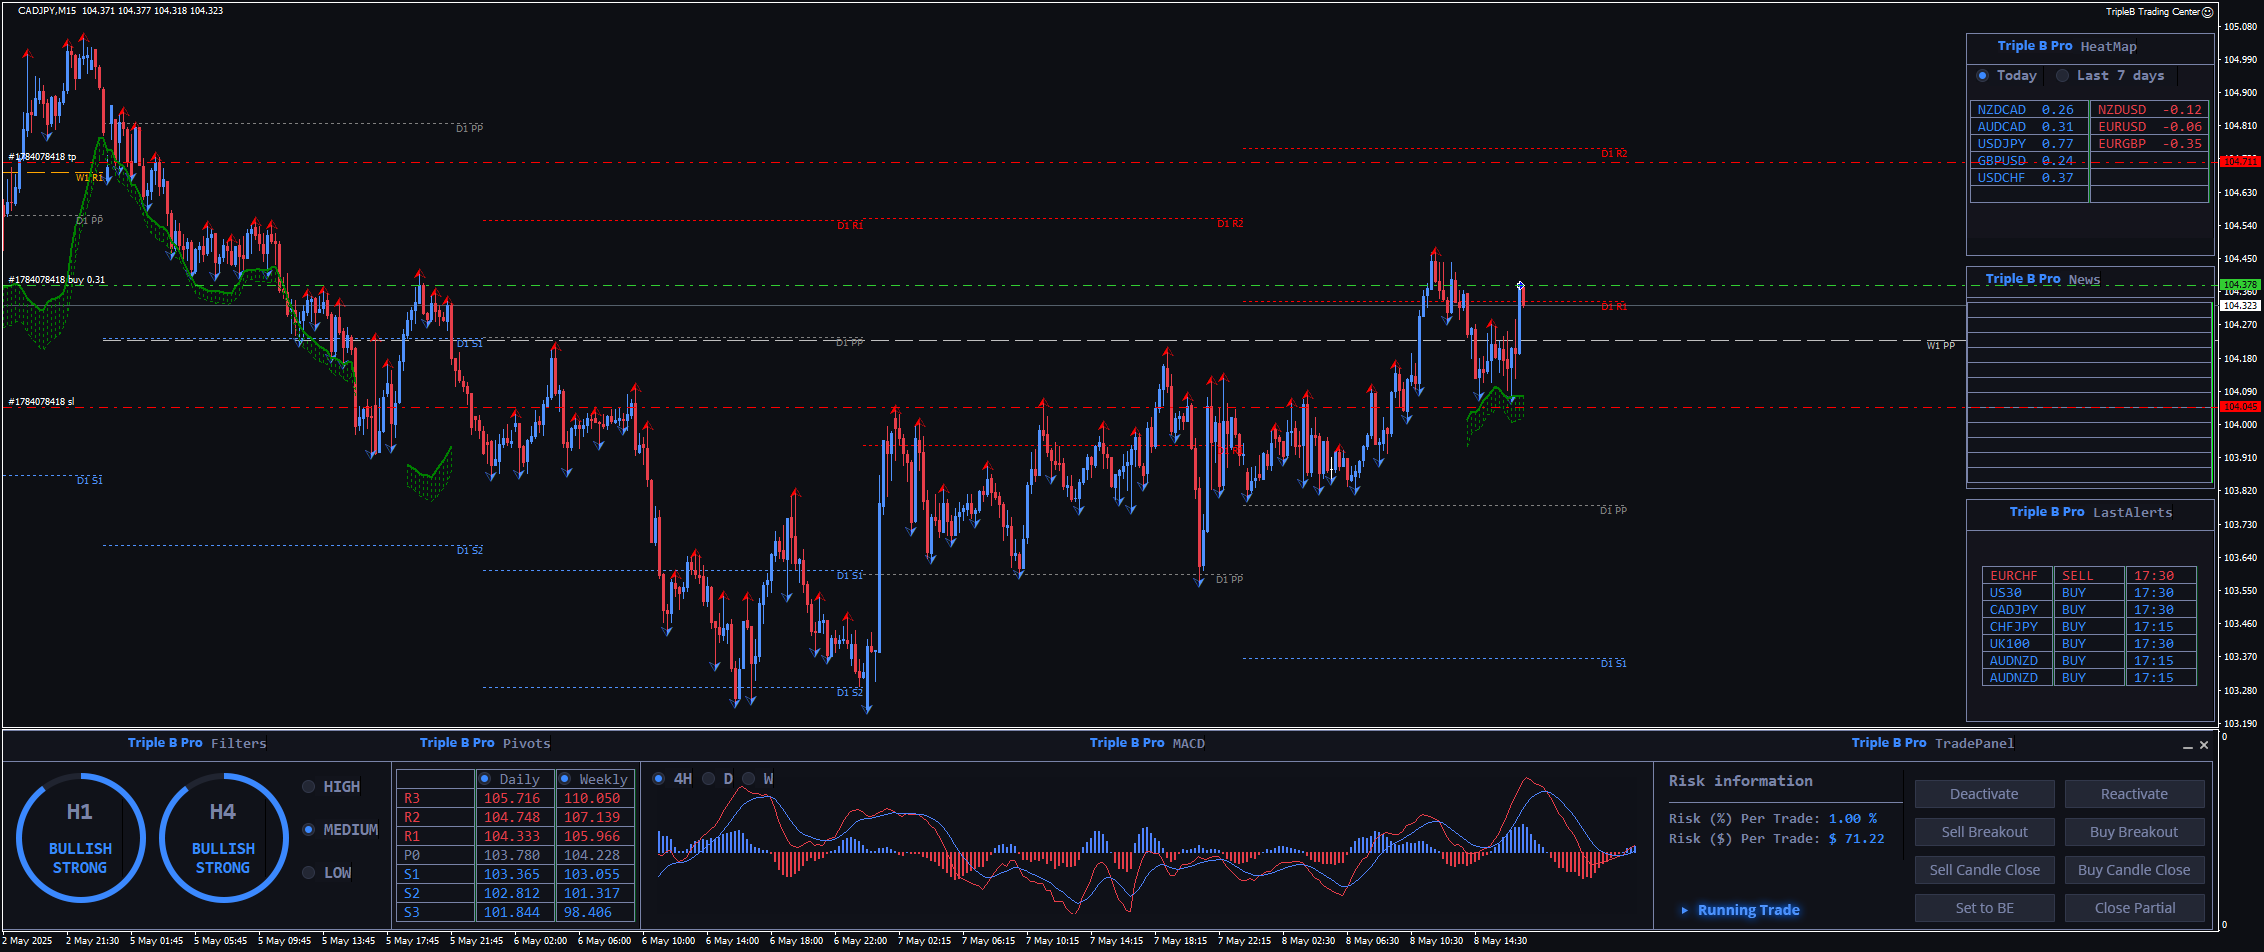This screenshot has height=952, width=2264.
Task: Select the Last 7 days heatmap option
Action: click(x=2062, y=76)
